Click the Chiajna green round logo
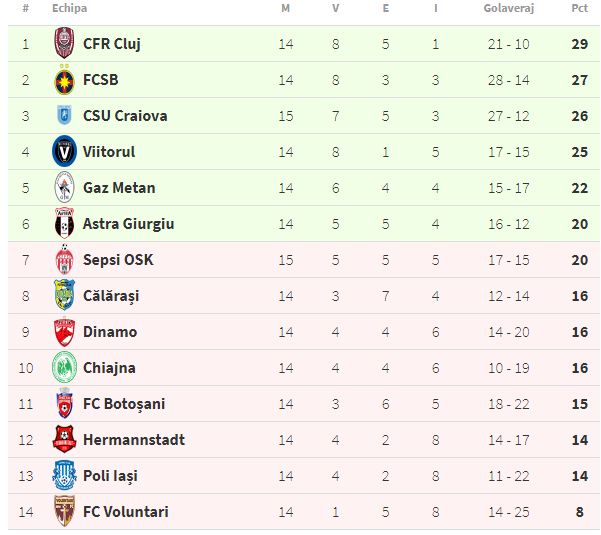This screenshot has width=601, height=535. point(64,367)
